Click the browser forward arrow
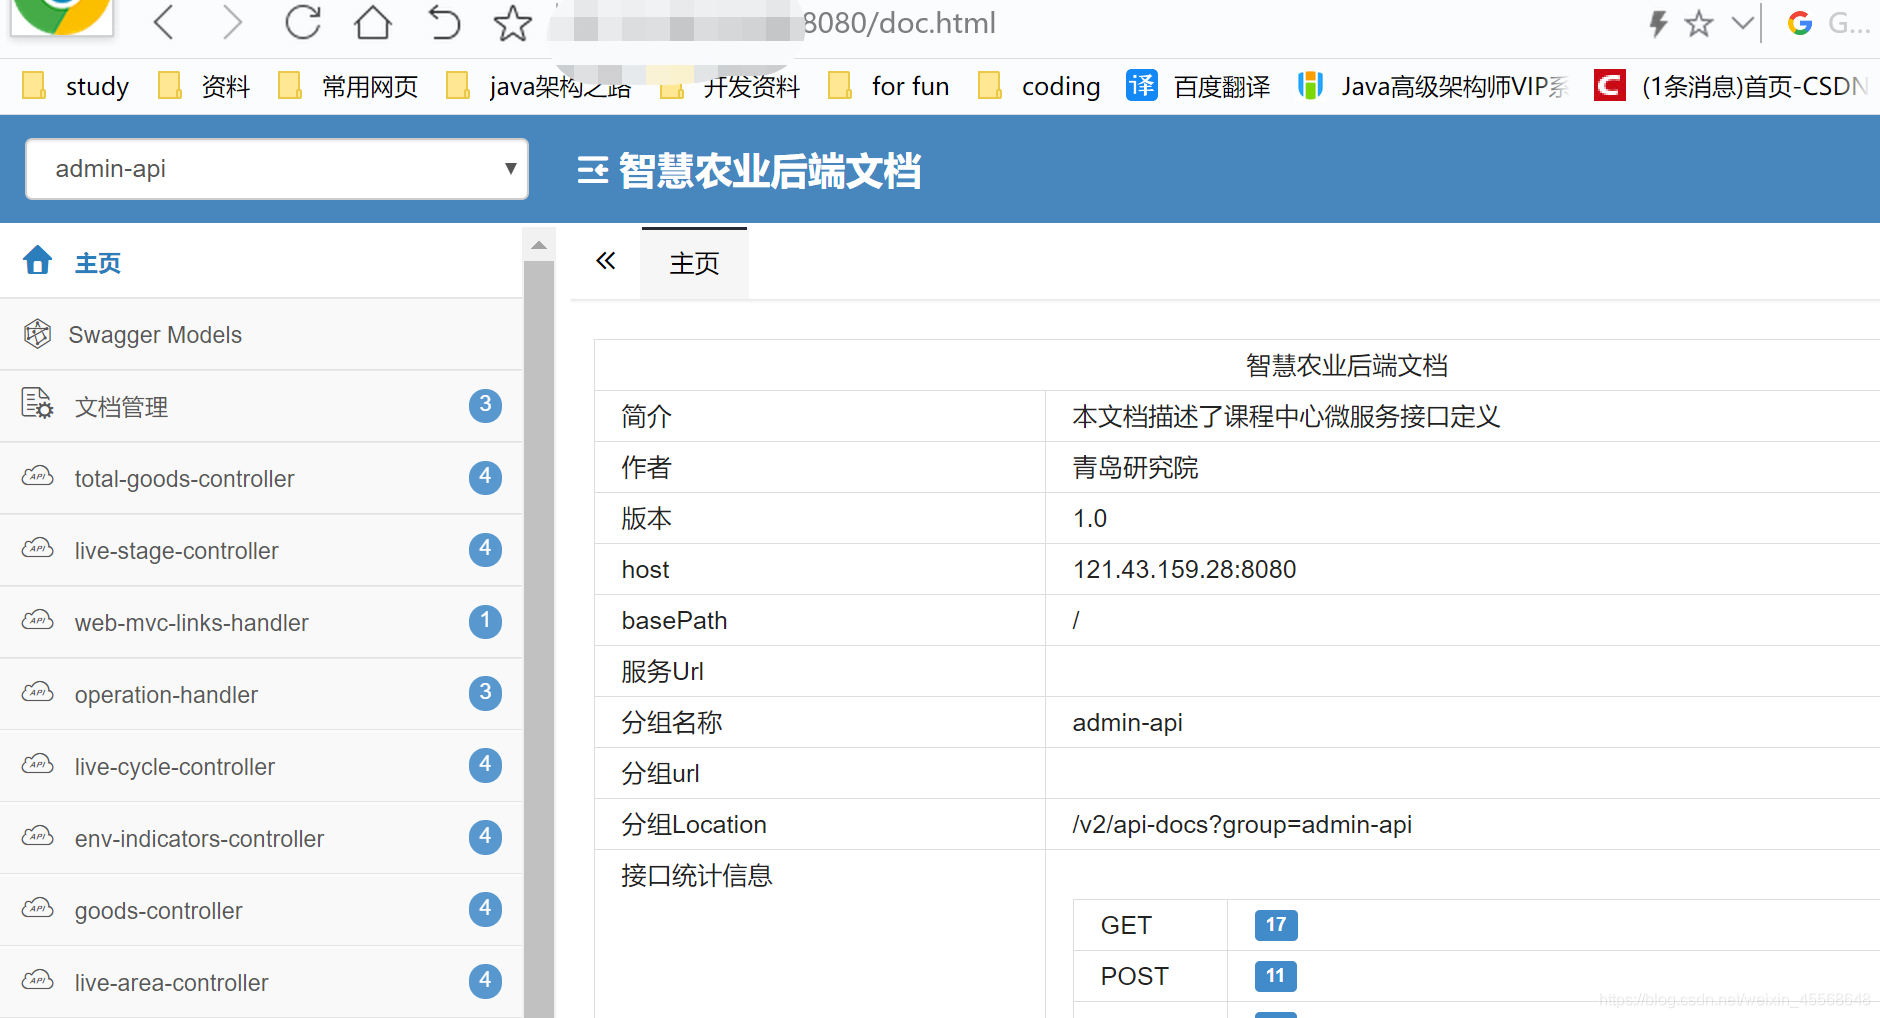The image size is (1880, 1018). [x=232, y=22]
